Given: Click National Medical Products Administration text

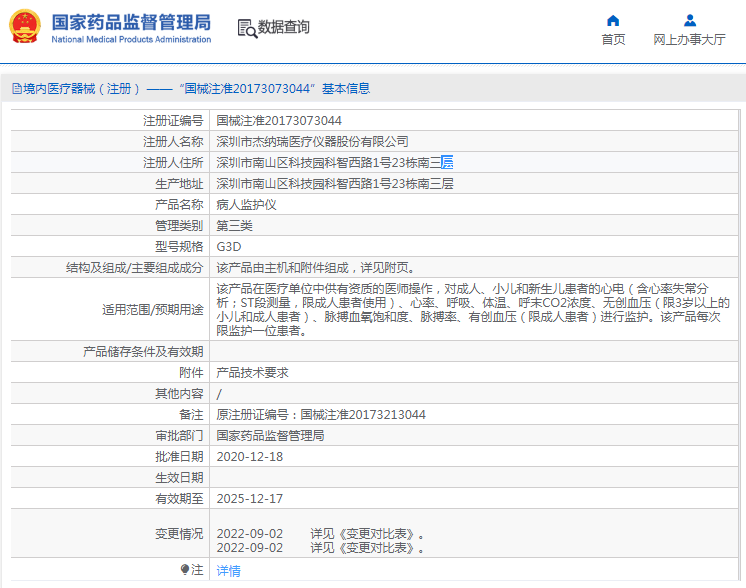Looking at the screenshot, I should pos(131,39).
